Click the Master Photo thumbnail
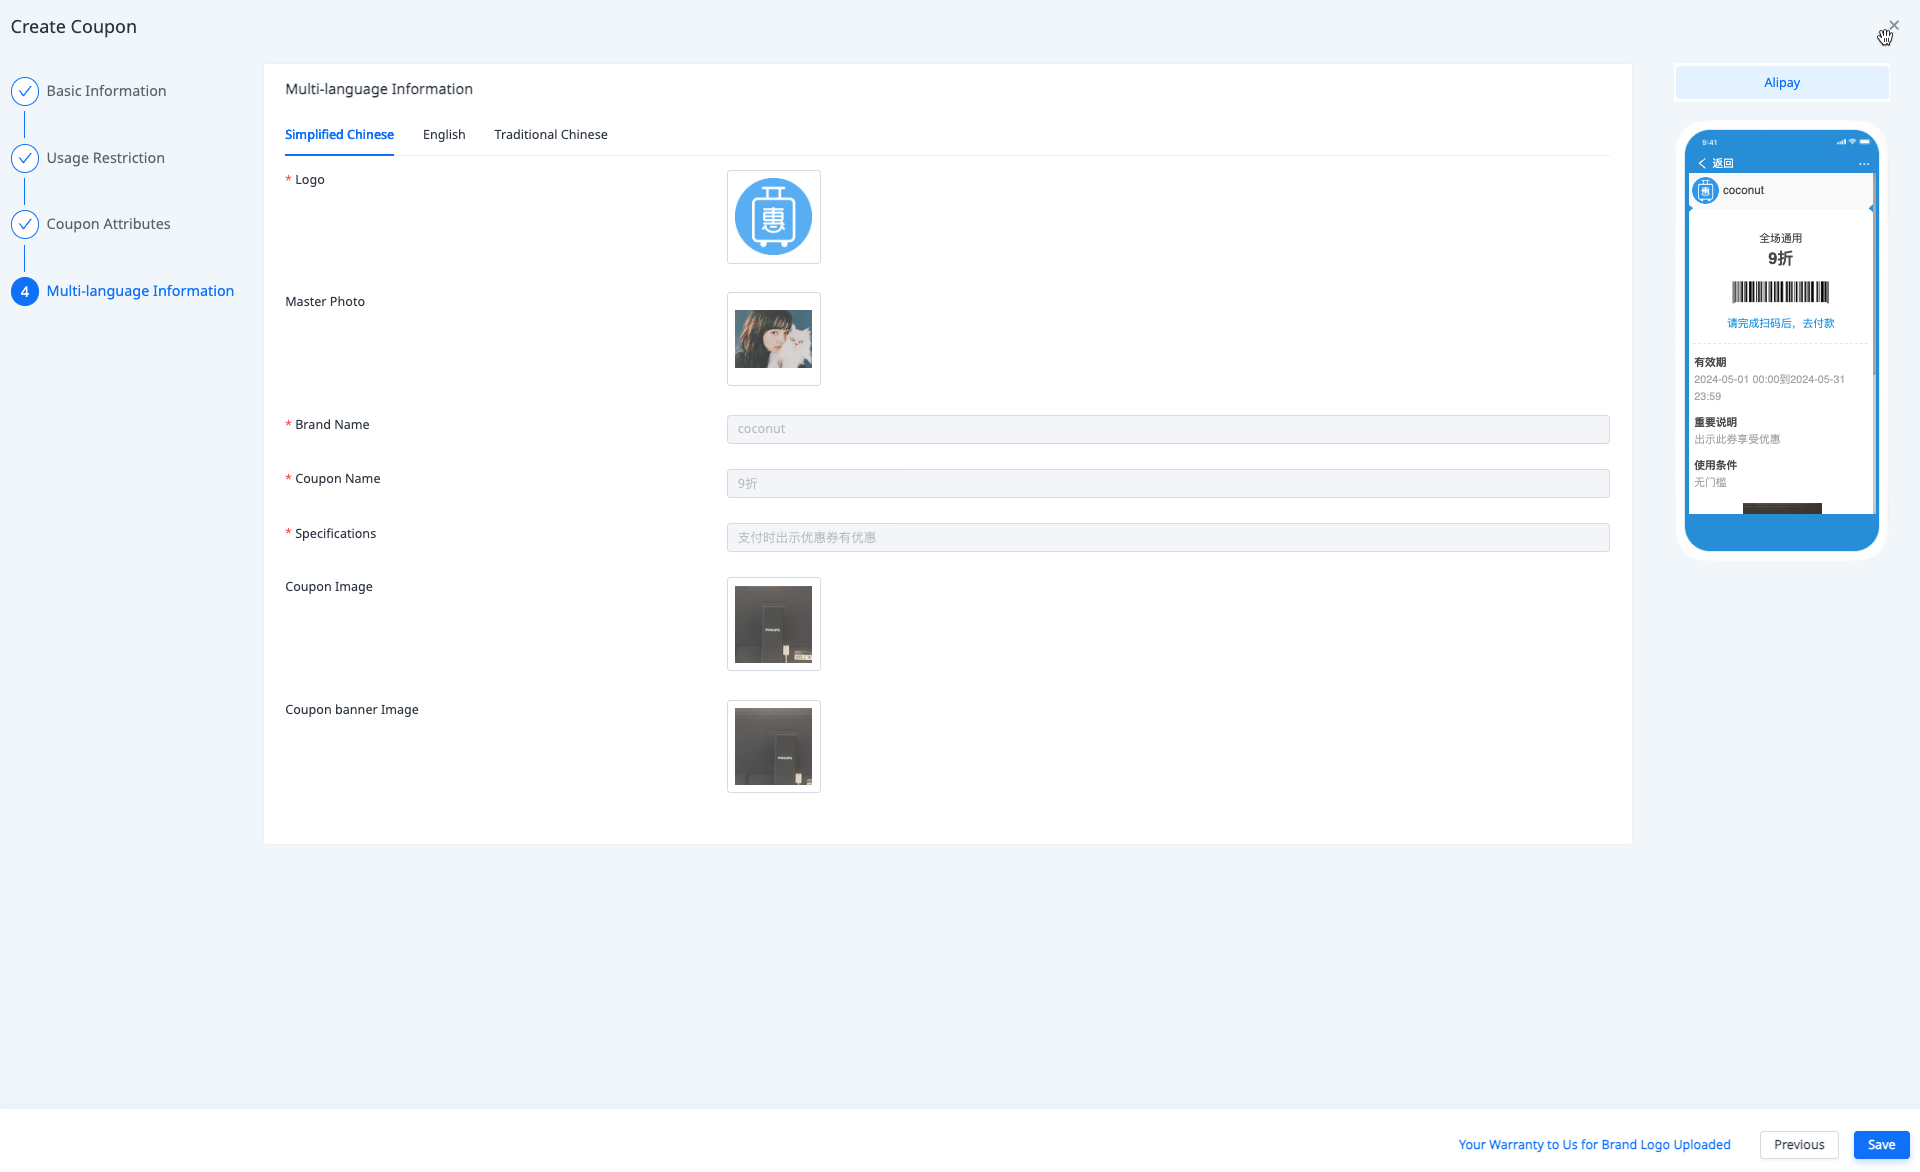Image resolution: width=1920 pixels, height=1172 pixels. pos(773,339)
